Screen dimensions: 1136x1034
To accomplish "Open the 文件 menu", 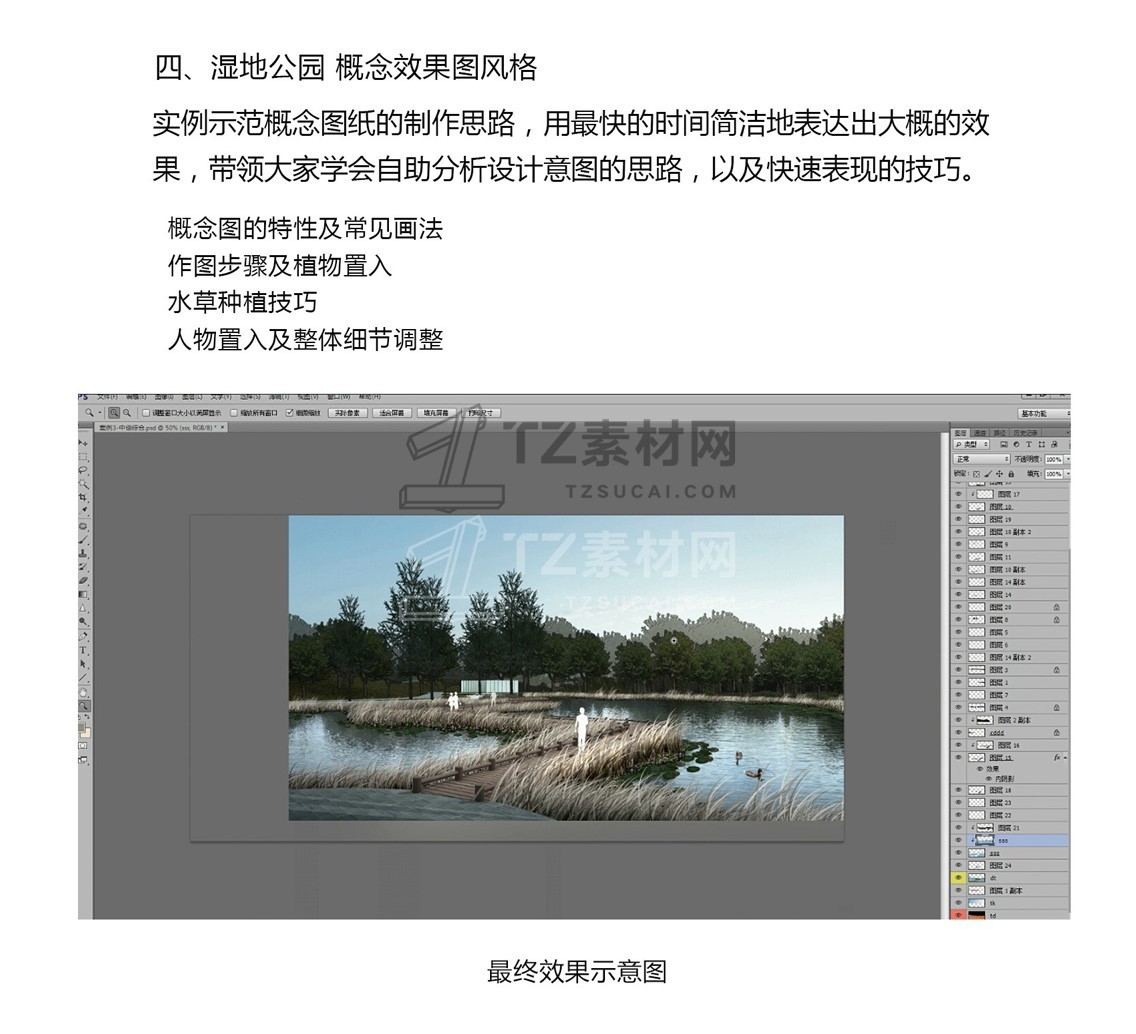I will pyautogui.click(x=107, y=396).
